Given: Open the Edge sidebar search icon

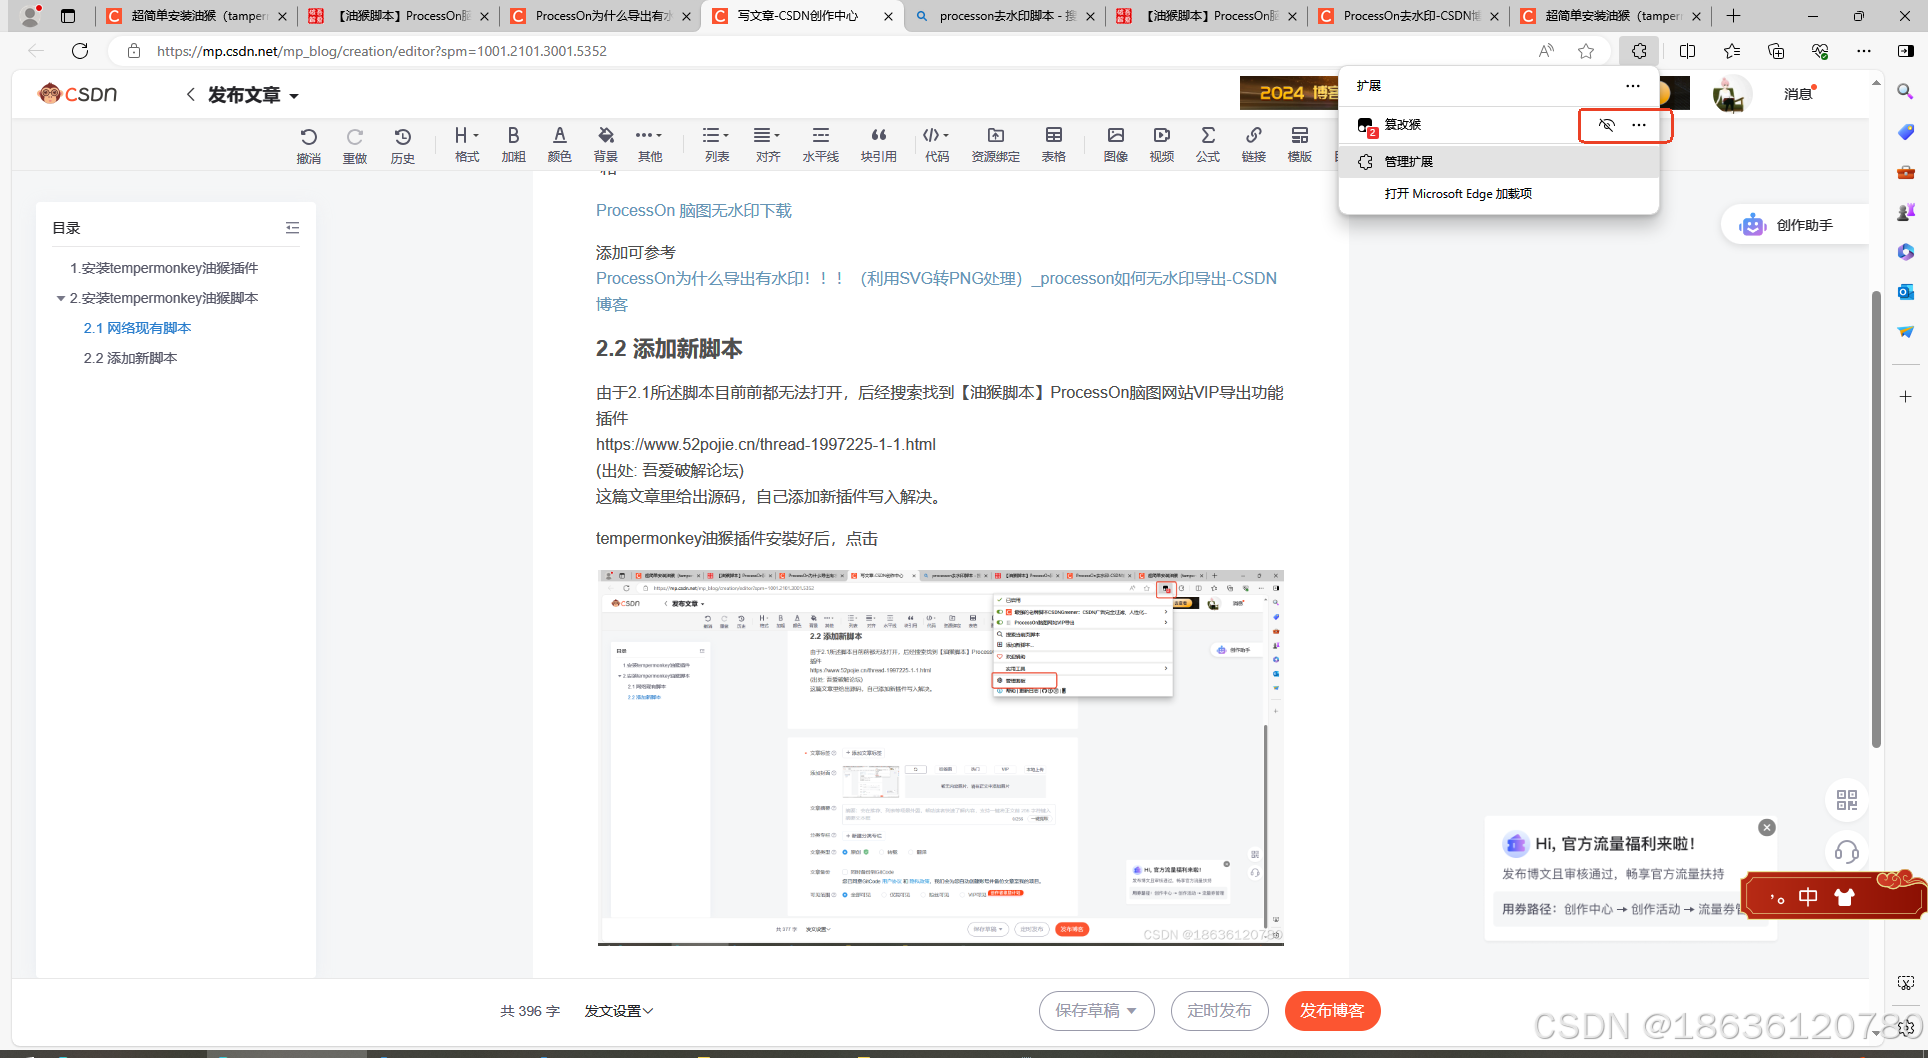Looking at the screenshot, I should [x=1905, y=92].
